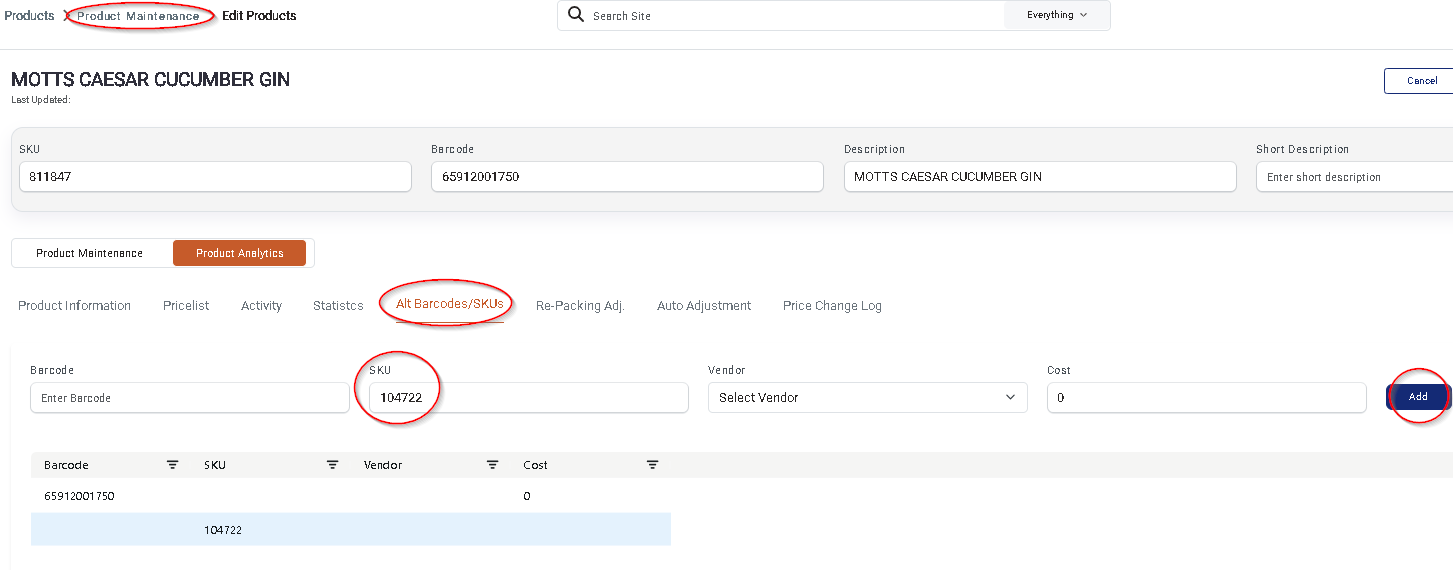Click the Add button

(1418, 397)
